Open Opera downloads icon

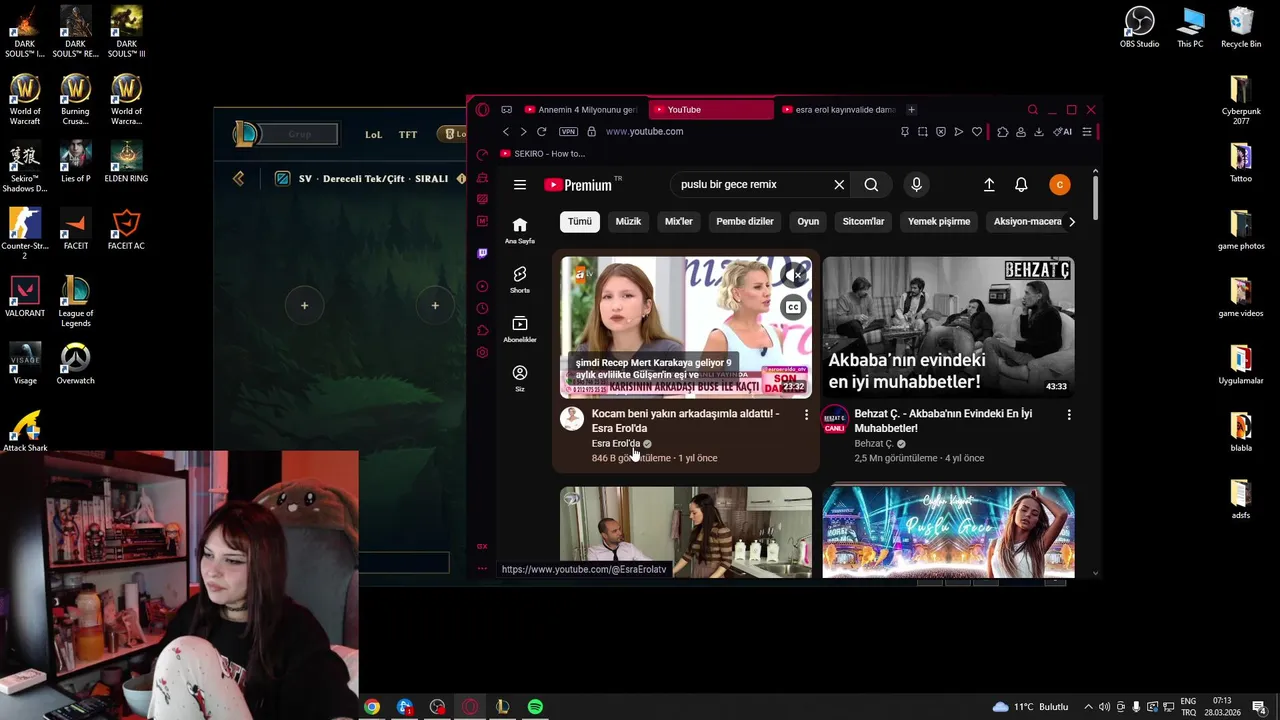pos(1039,132)
